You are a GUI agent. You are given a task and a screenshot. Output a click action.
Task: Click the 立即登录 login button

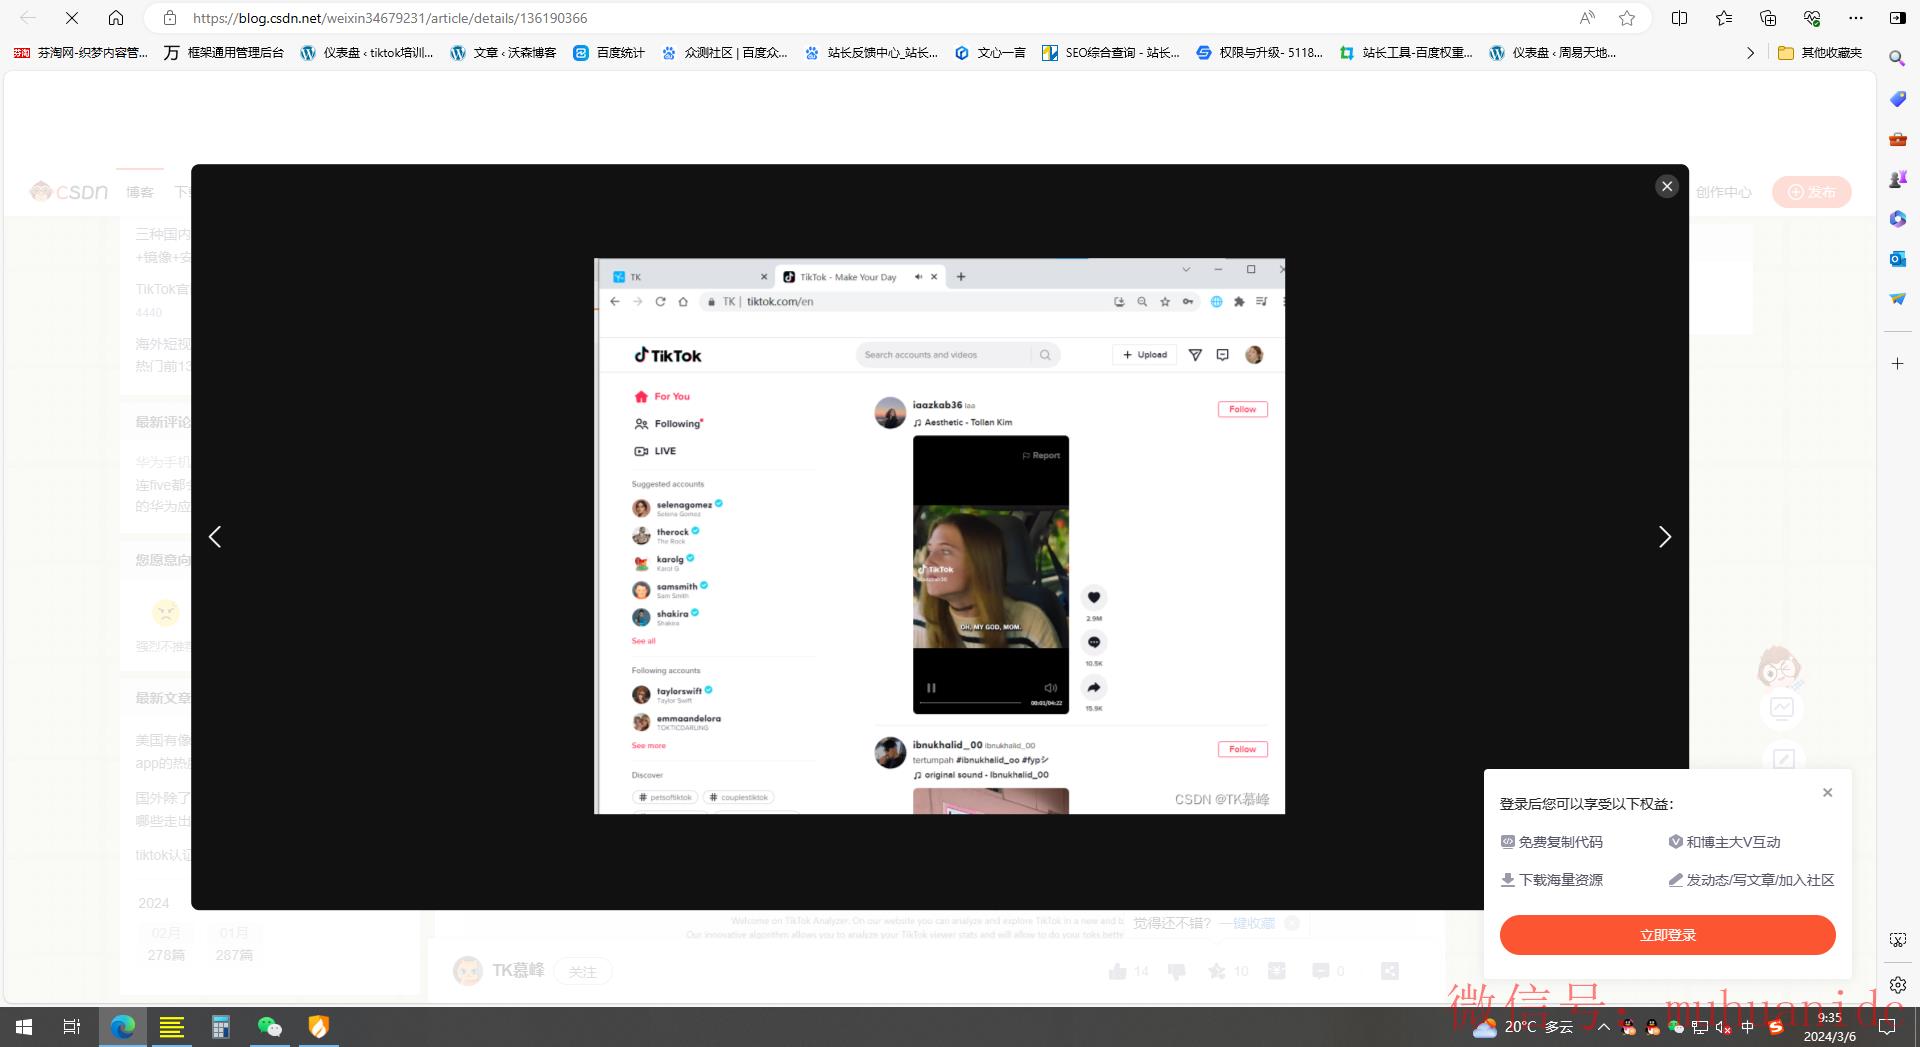pos(1667,935)
